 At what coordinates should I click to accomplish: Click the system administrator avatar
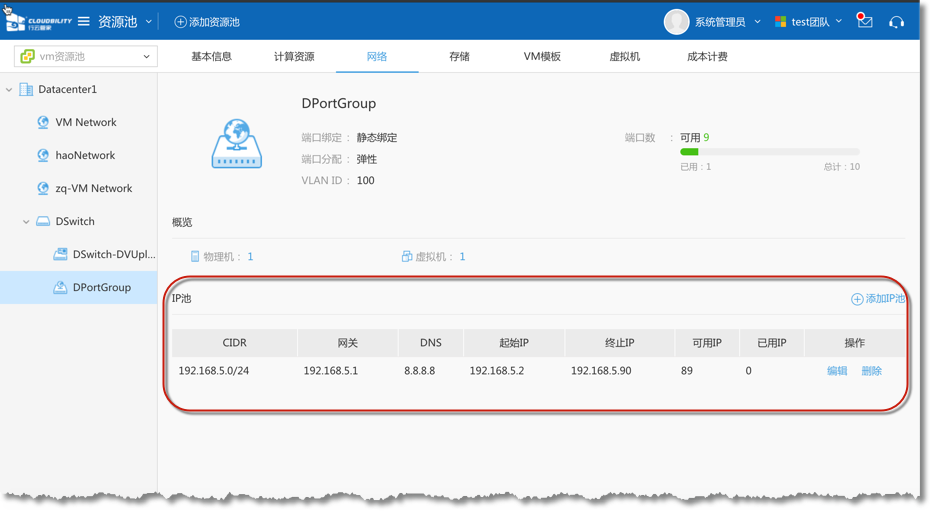click(677, 22)
